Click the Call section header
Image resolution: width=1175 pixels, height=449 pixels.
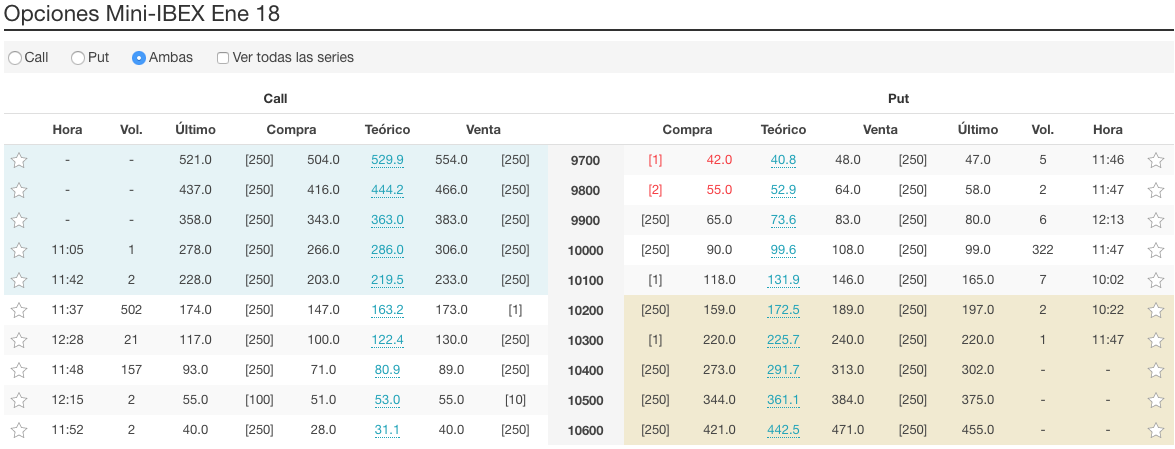tap(275, 98)
